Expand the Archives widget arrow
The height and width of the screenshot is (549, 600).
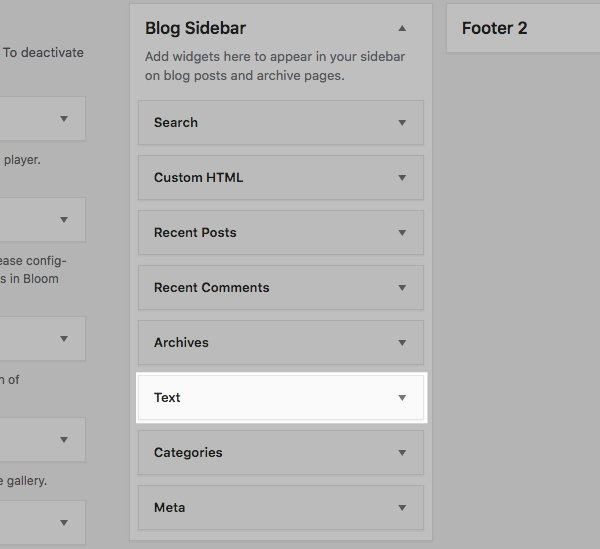click(x=402, y=343)
